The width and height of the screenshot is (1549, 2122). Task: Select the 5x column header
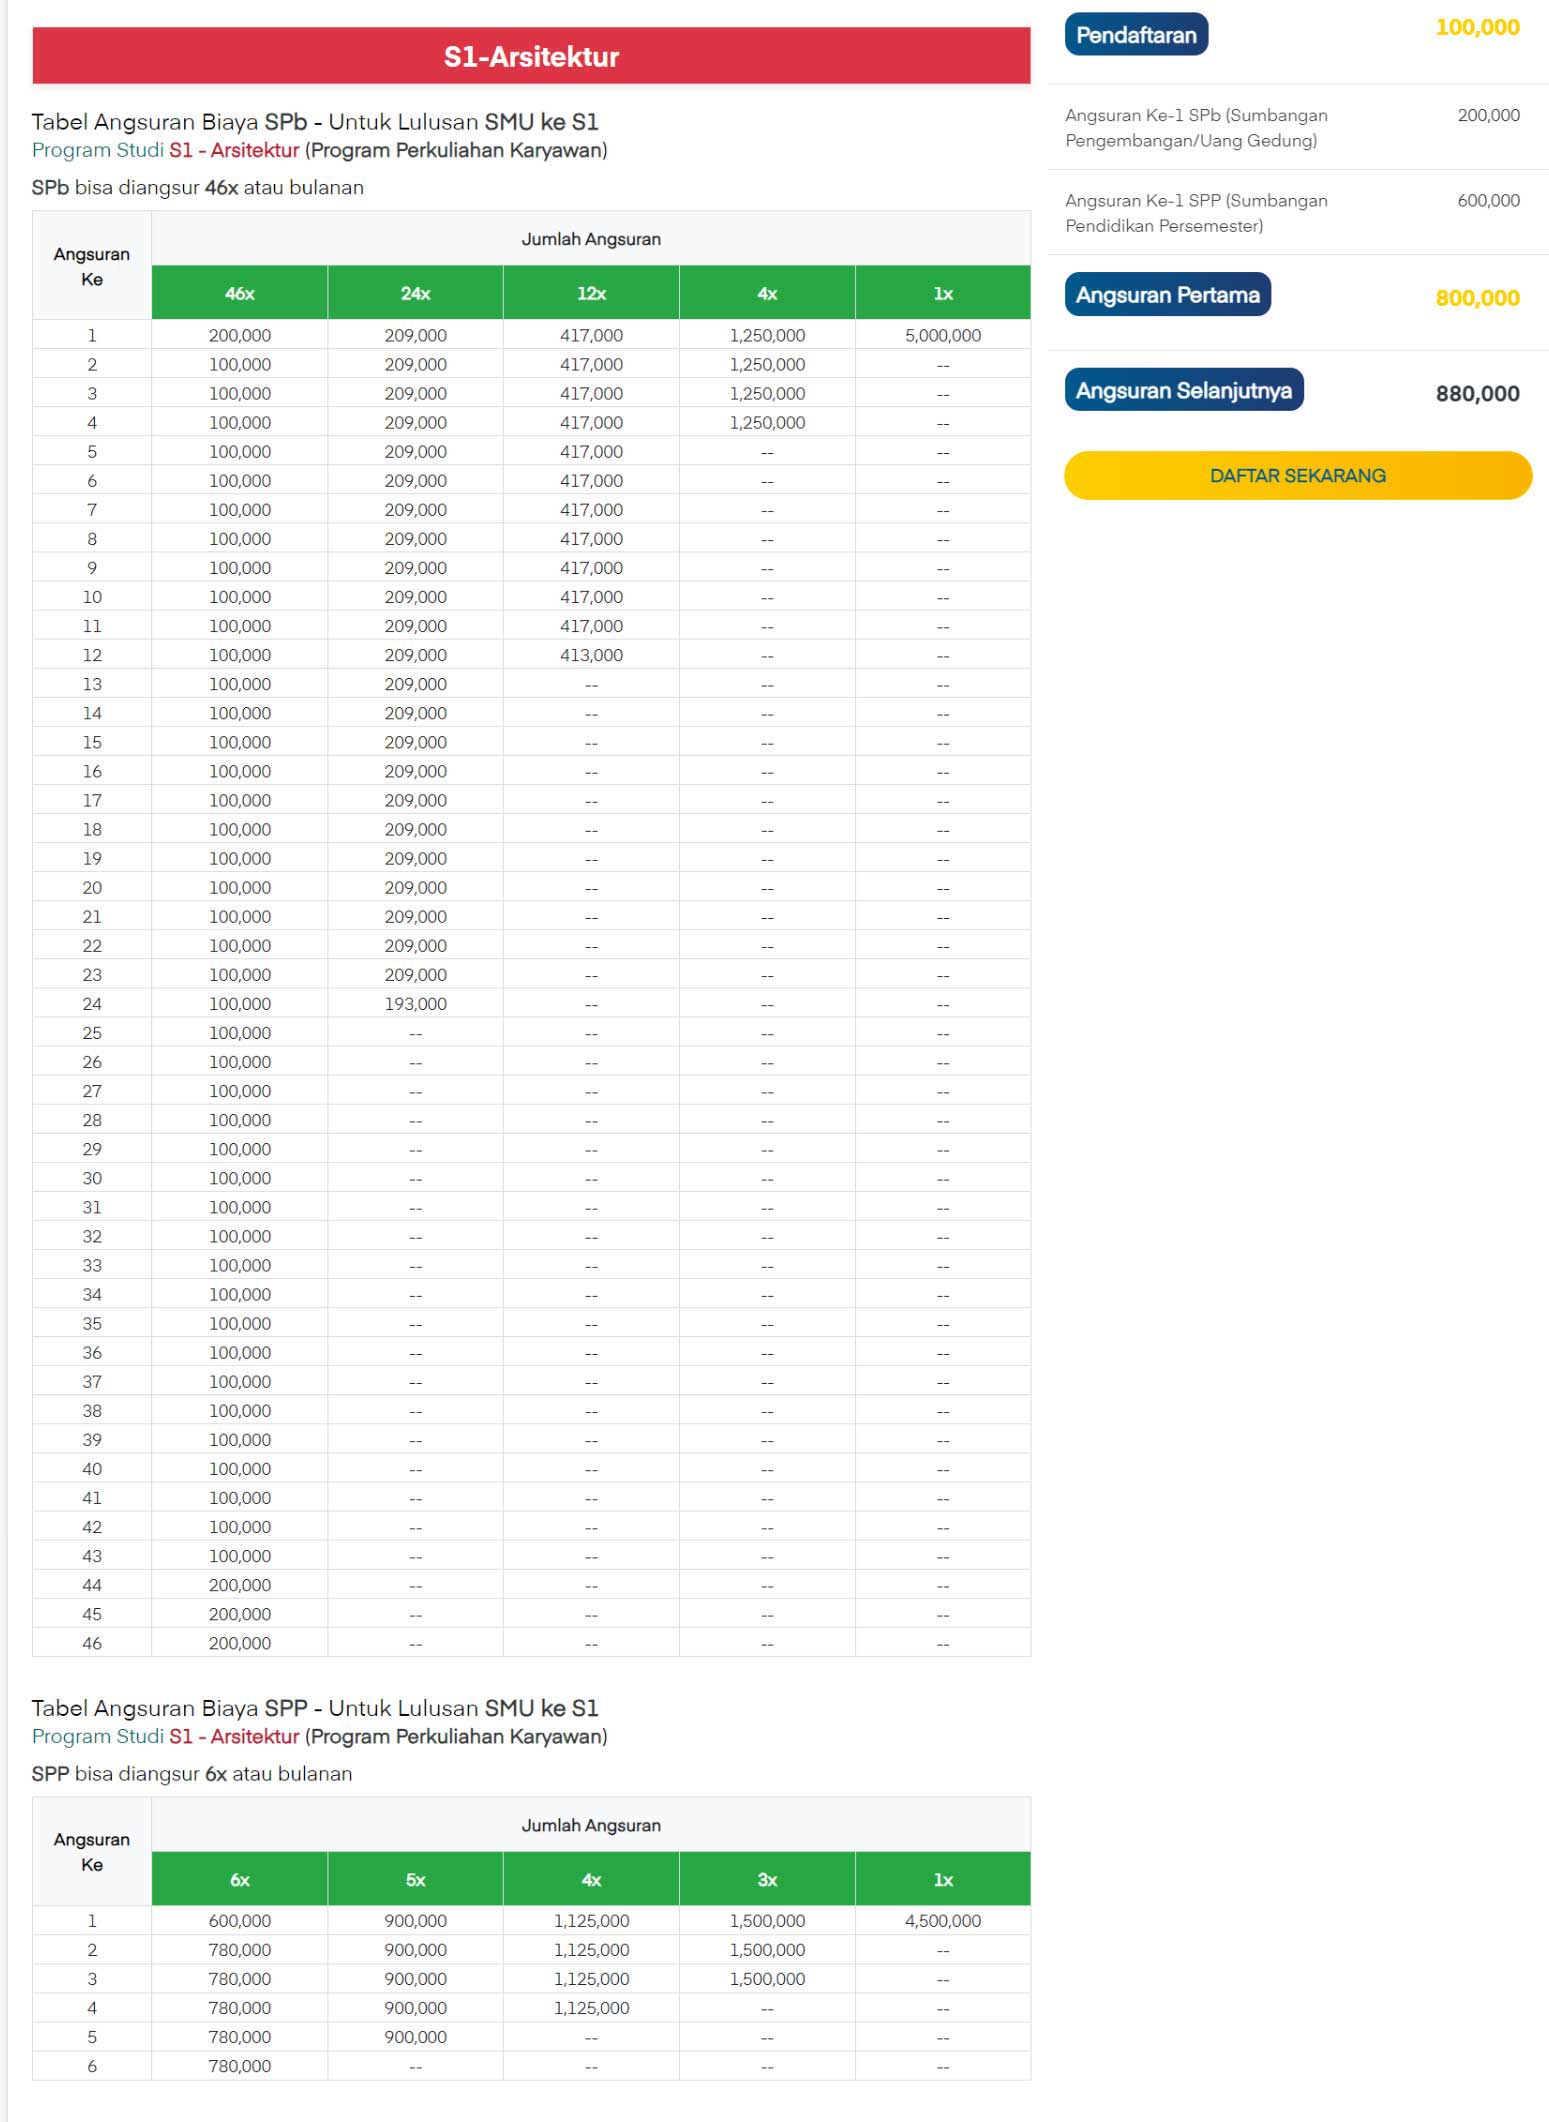point(416,1879)
